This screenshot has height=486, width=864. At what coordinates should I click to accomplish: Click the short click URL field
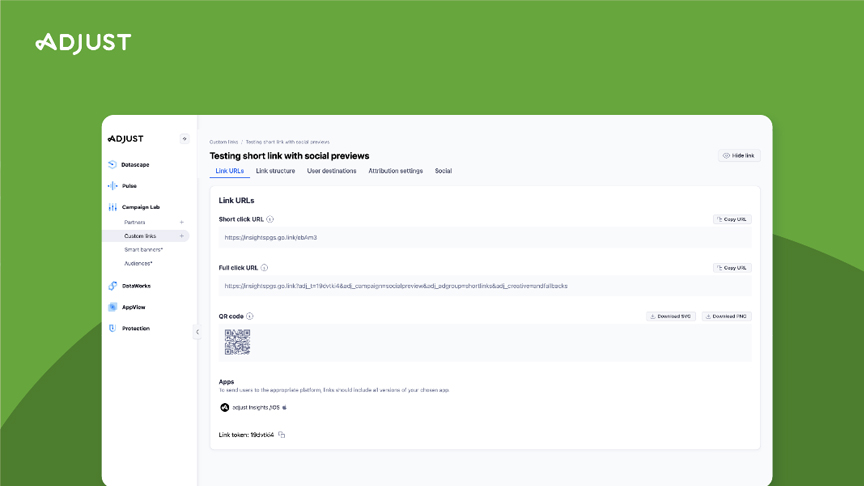[x=485, y=237]
